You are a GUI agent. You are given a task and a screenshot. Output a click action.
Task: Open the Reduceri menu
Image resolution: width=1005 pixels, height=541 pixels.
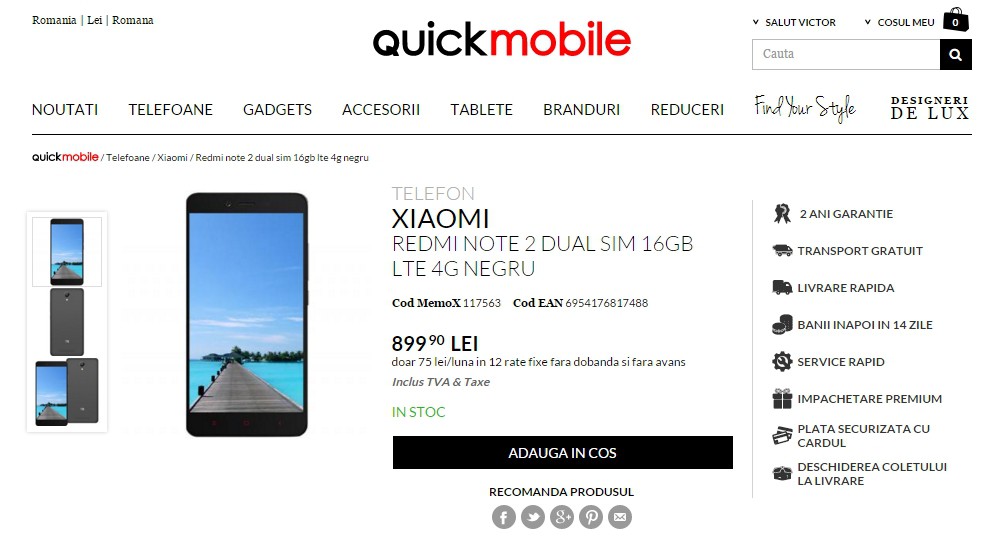(x=687, y=110)
